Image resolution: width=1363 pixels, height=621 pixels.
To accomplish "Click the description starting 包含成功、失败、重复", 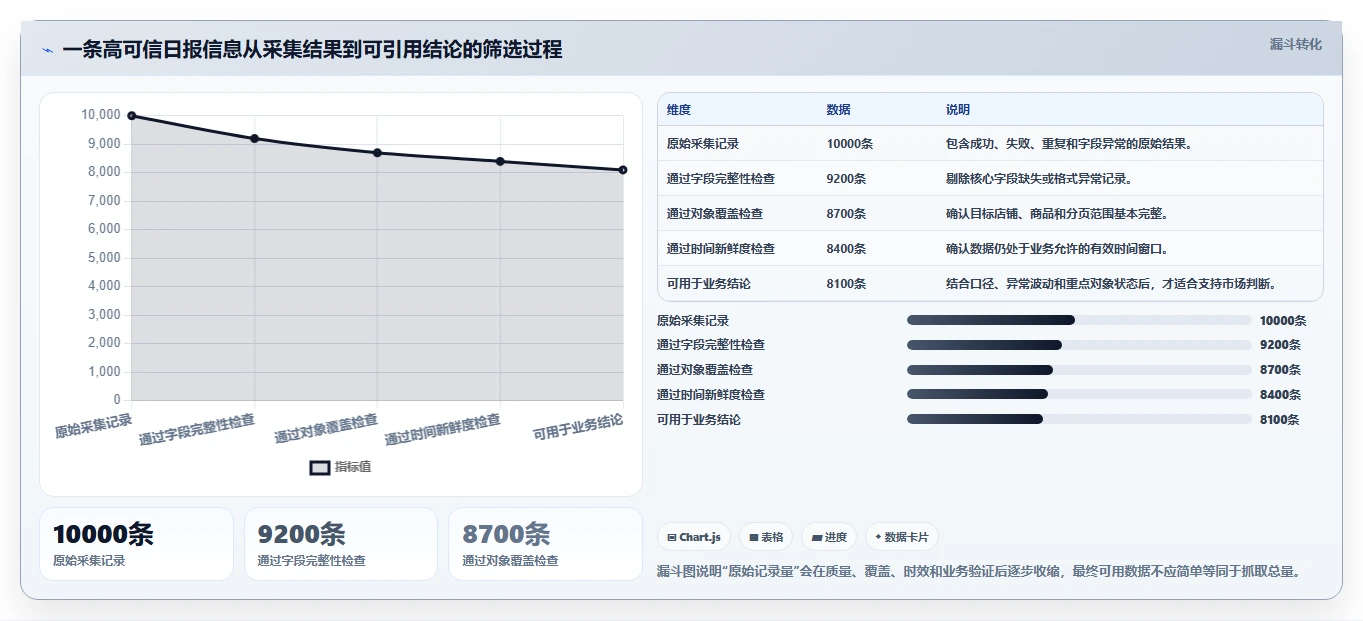I will coord(1069,144).
